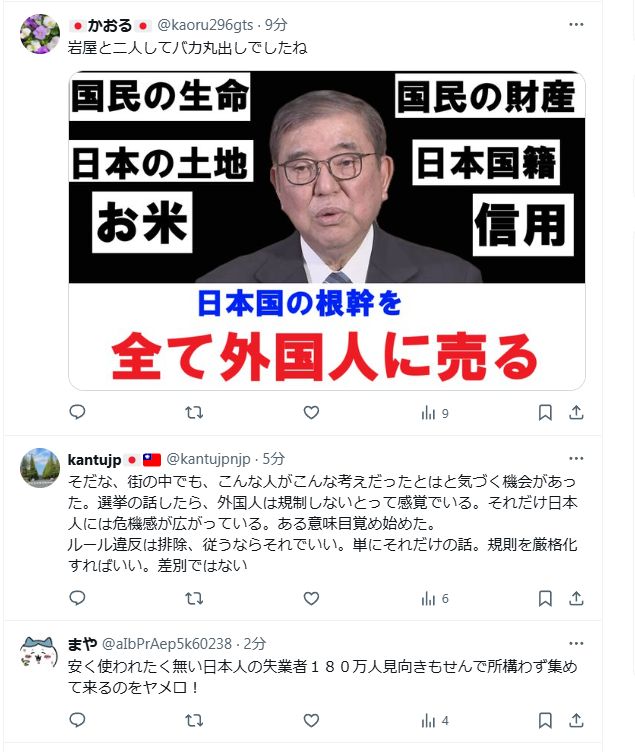
Task: Share かおる's tweet
Action: tap(576, 412)
